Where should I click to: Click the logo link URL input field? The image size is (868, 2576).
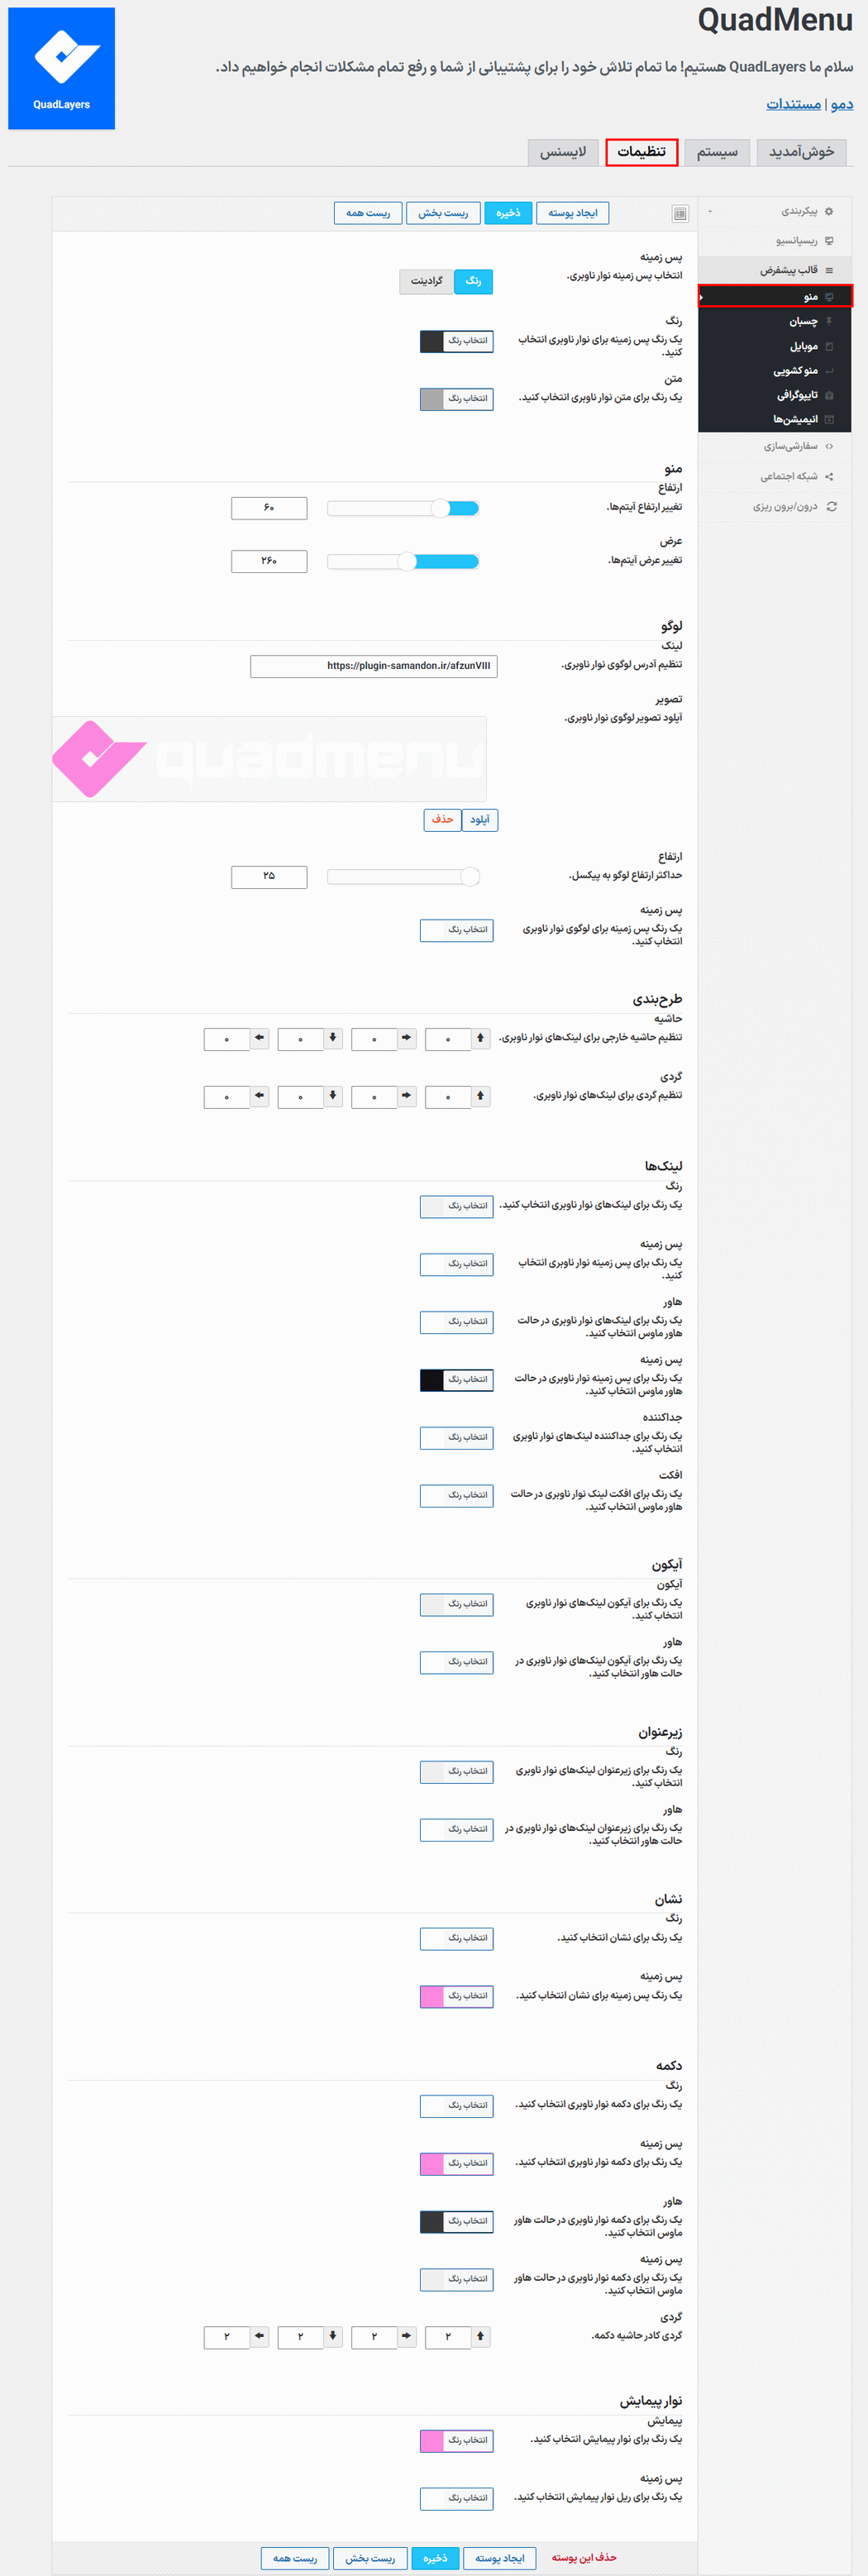[373, 666]
